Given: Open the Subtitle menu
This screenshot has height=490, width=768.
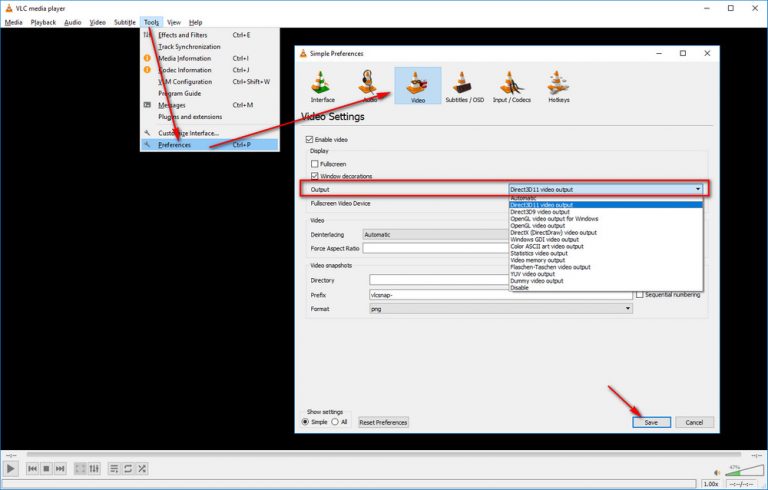Looking at the screenshot, I should [124, 22].
